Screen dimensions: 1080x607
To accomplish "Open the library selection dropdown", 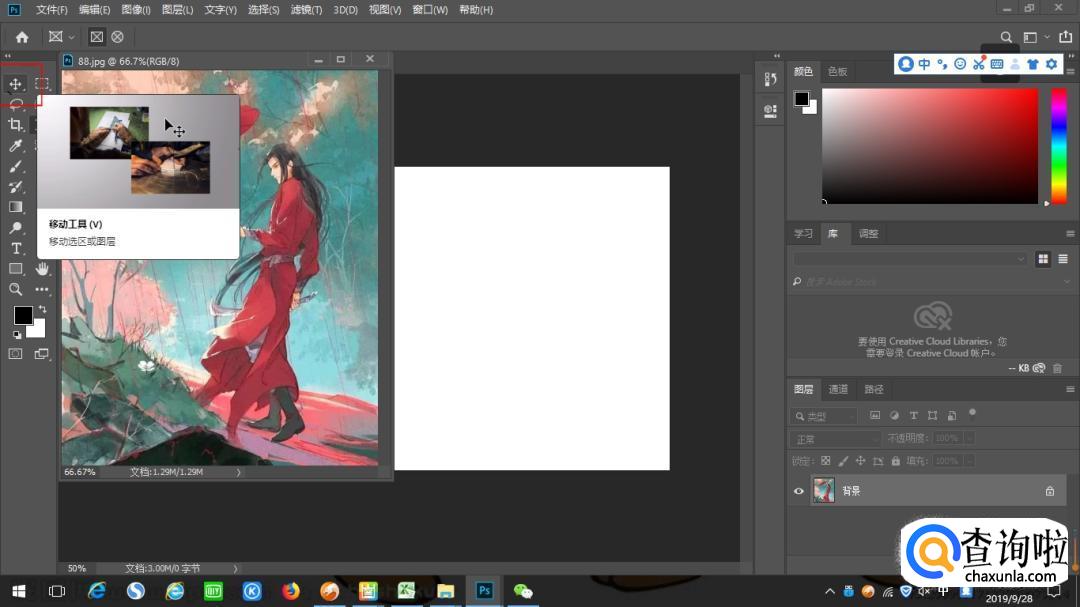I will (910, 259).
